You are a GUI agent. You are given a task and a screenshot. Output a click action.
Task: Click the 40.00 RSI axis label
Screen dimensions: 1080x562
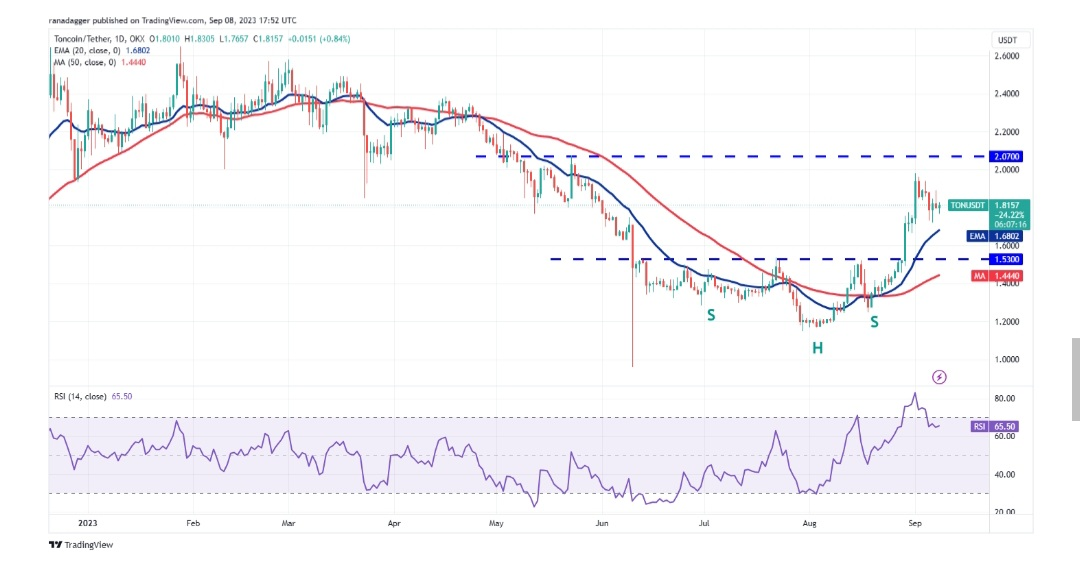1004,475
